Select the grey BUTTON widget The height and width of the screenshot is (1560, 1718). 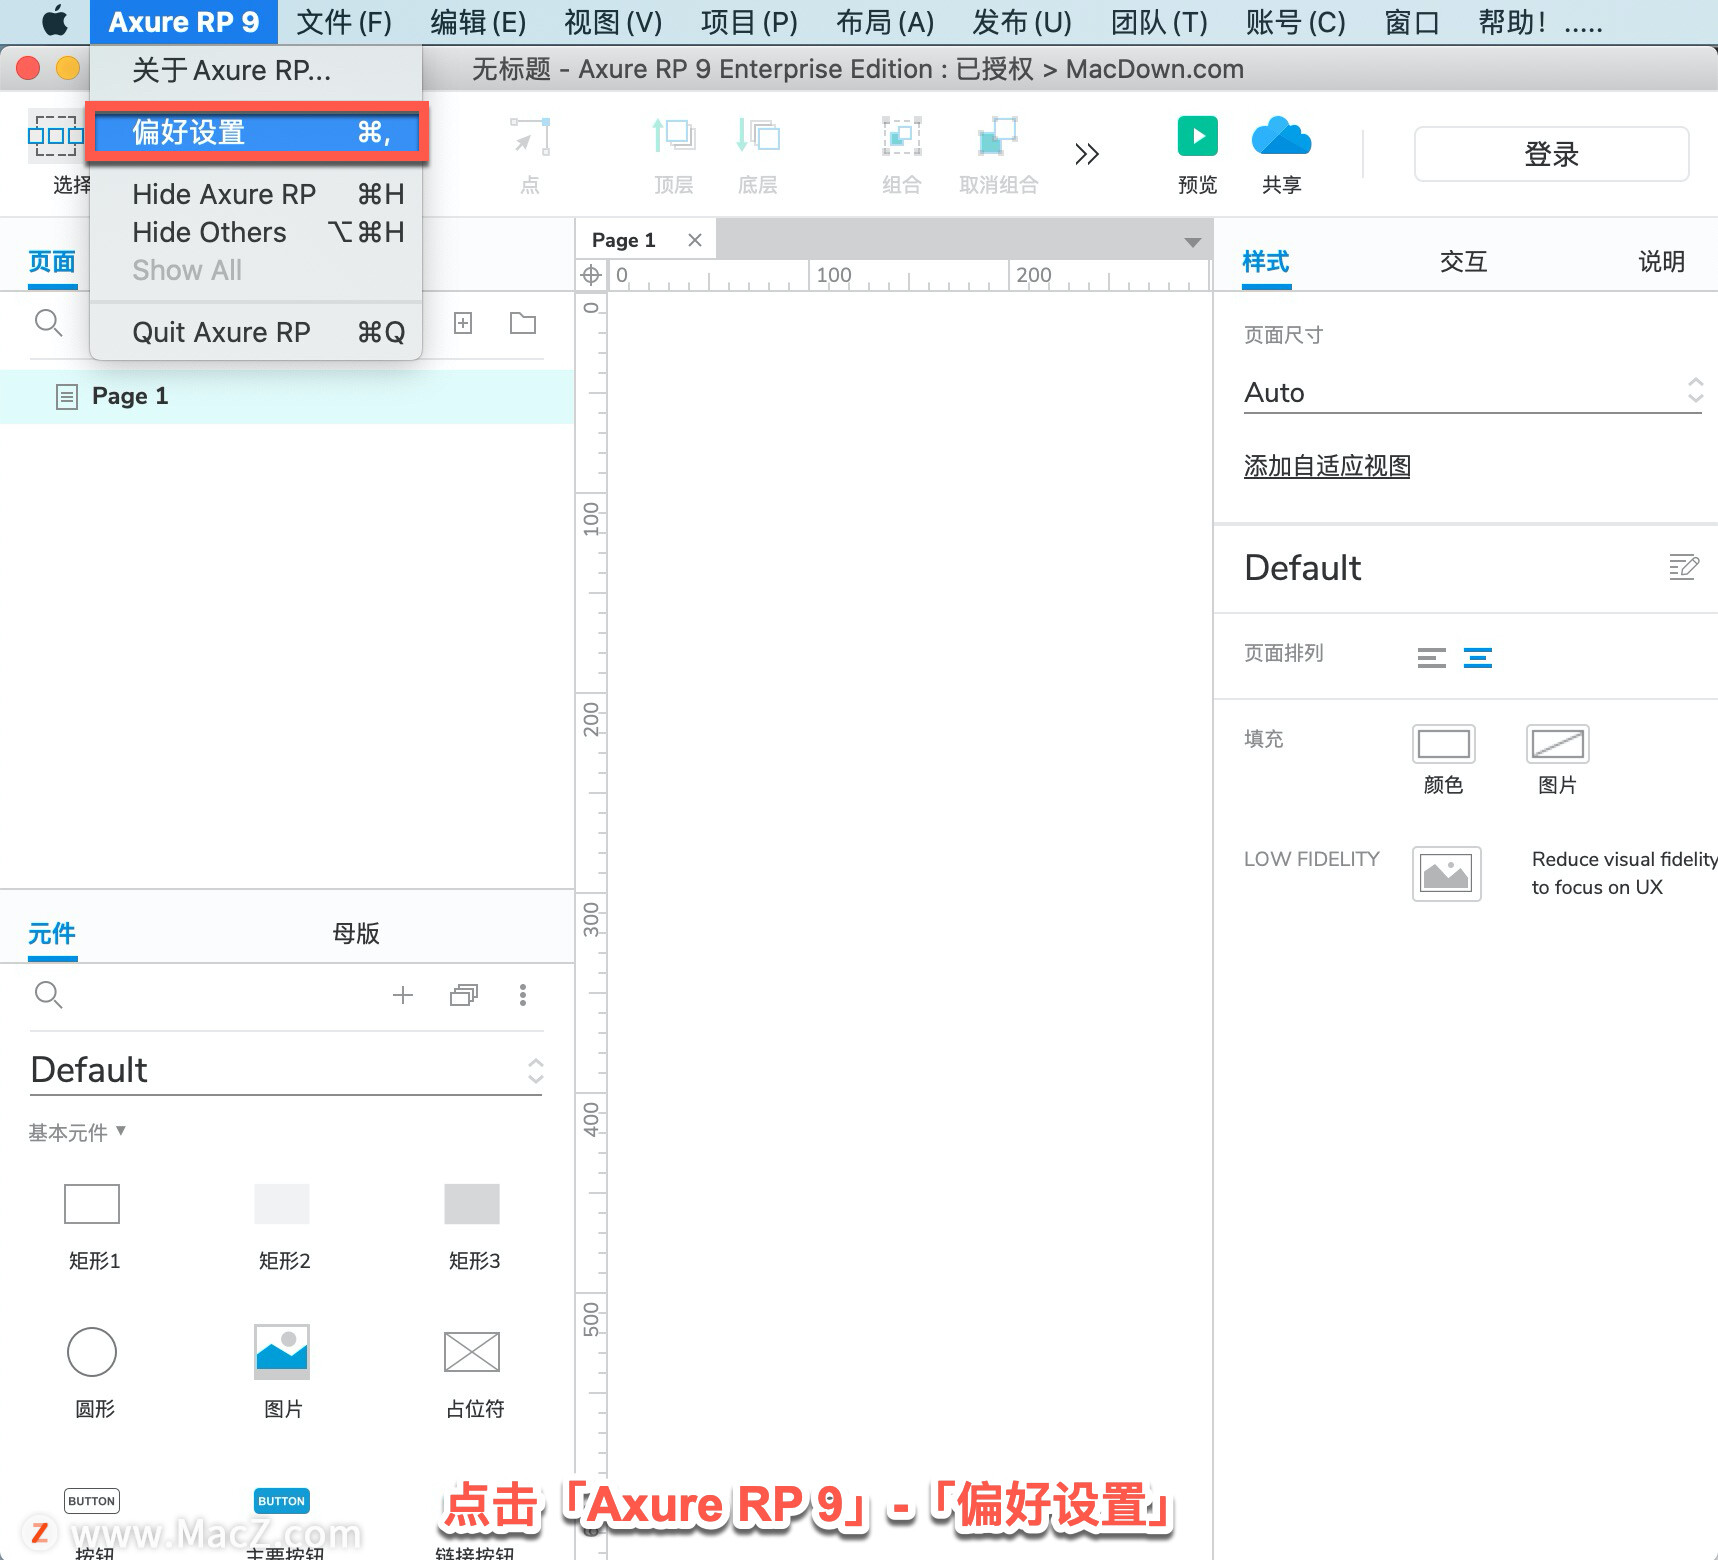92,1501
